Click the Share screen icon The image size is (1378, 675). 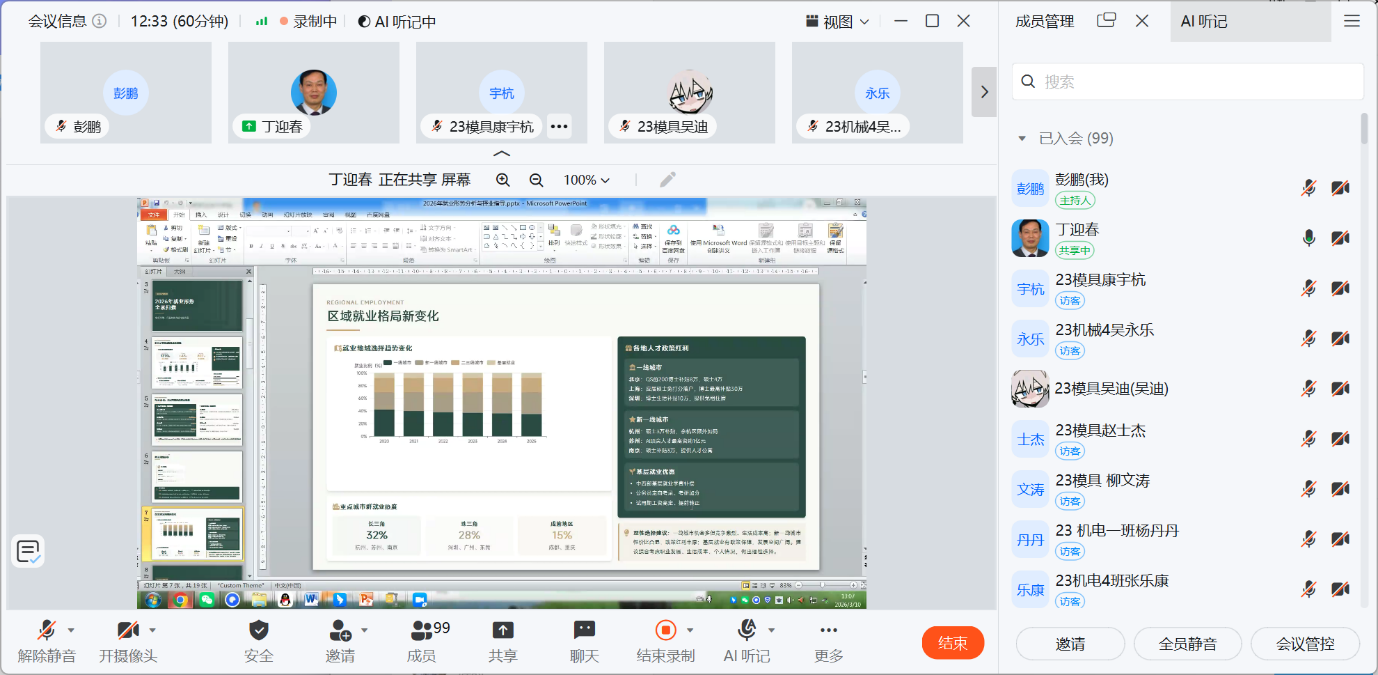point(502,630)
